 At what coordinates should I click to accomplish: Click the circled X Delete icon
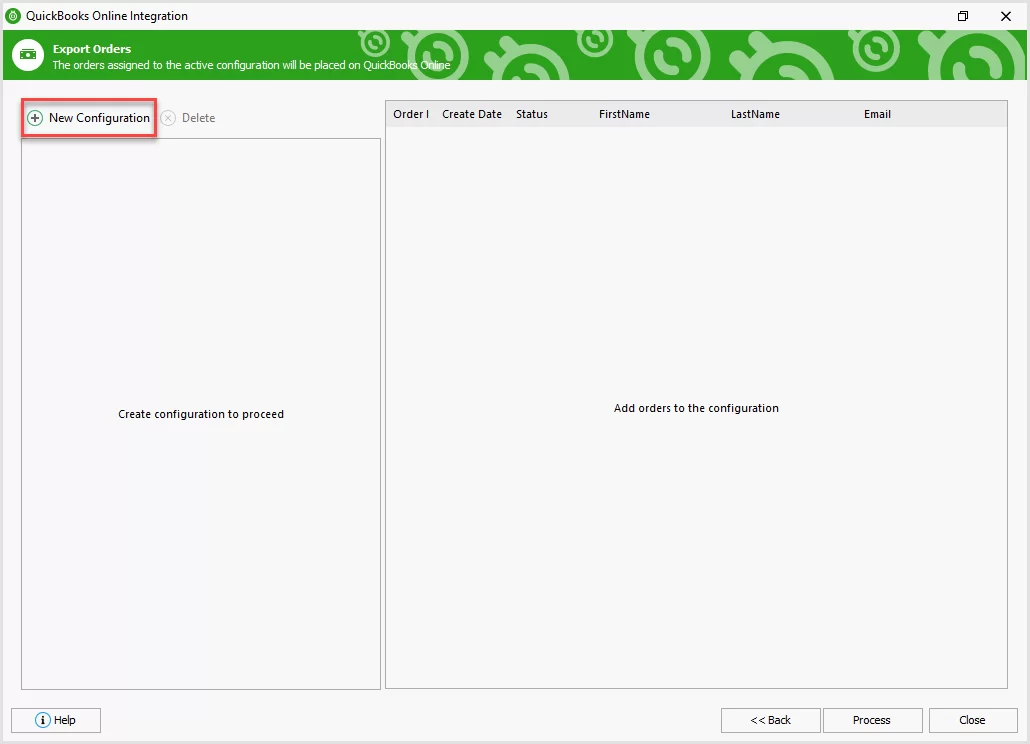(x=167, y=118)
